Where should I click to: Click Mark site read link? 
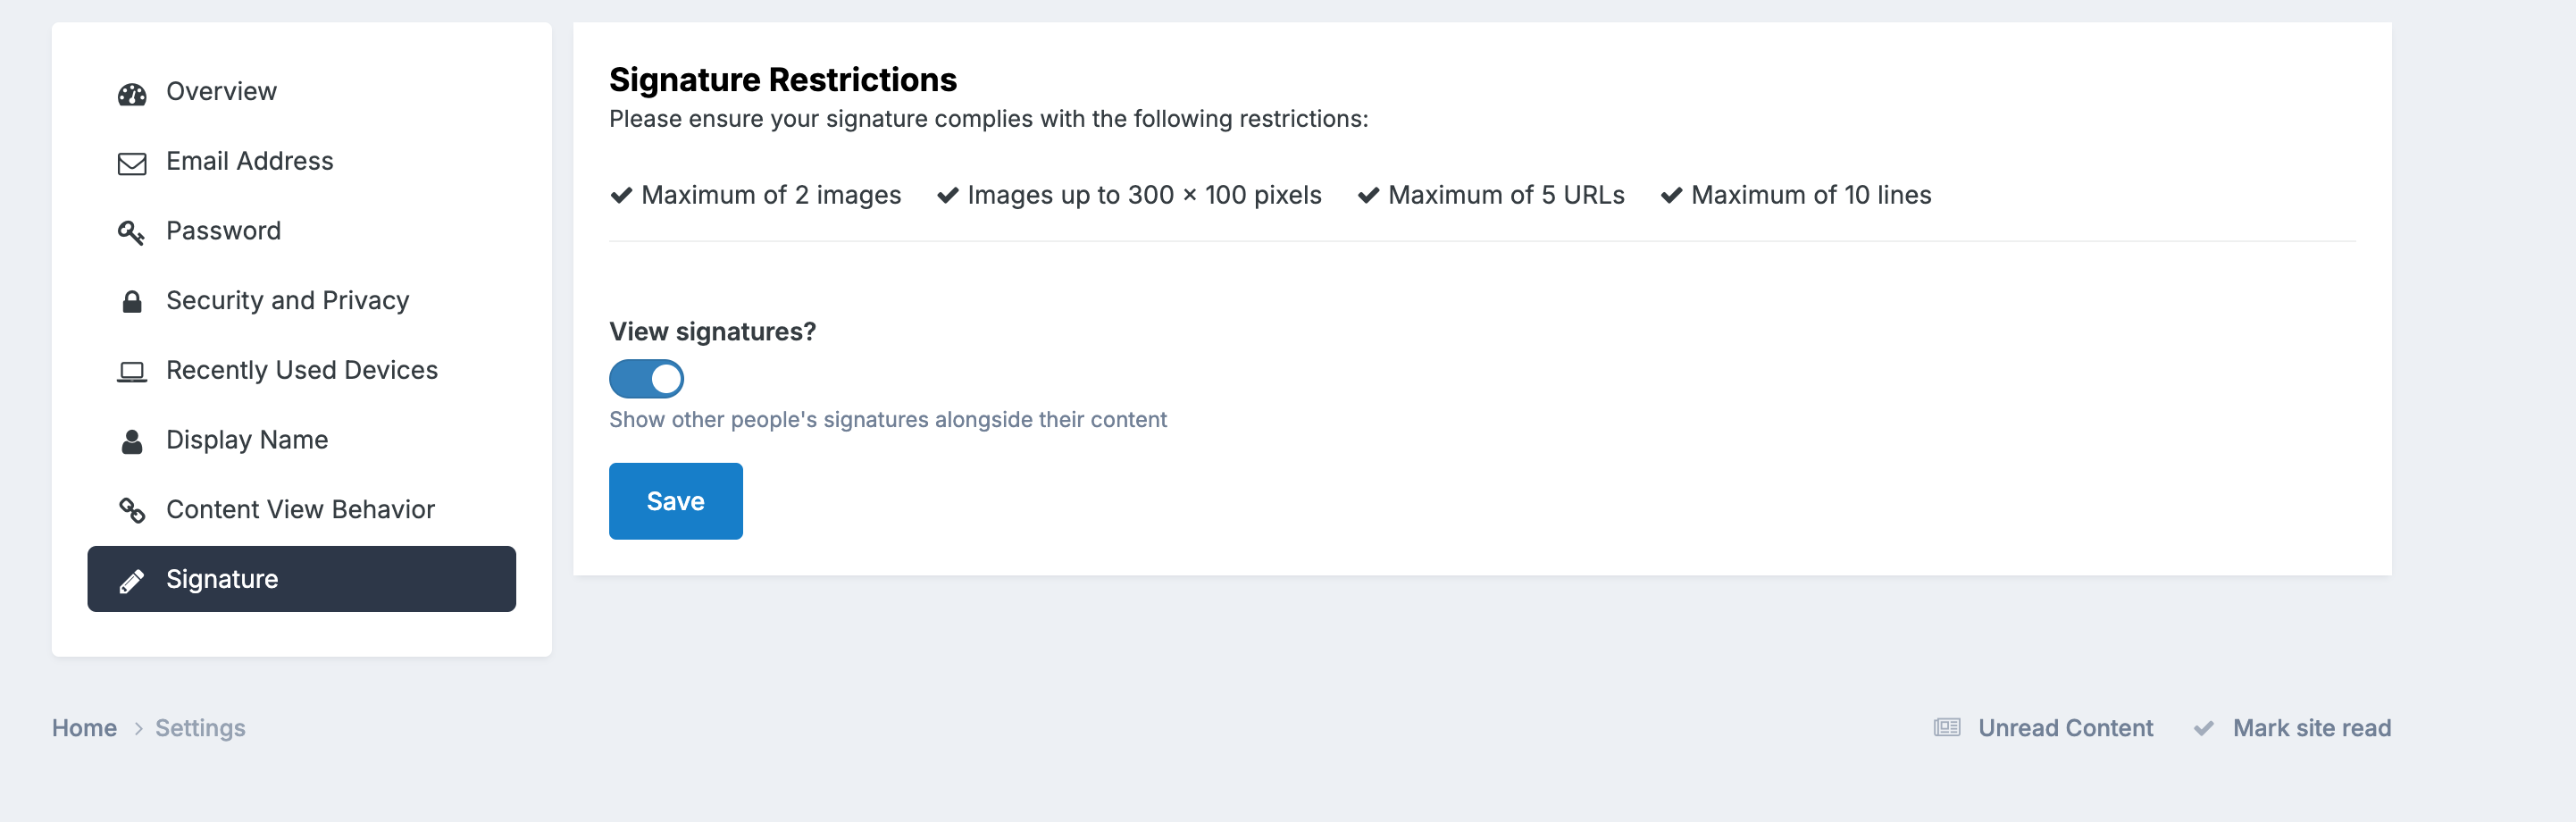(x=2312, y=728)
